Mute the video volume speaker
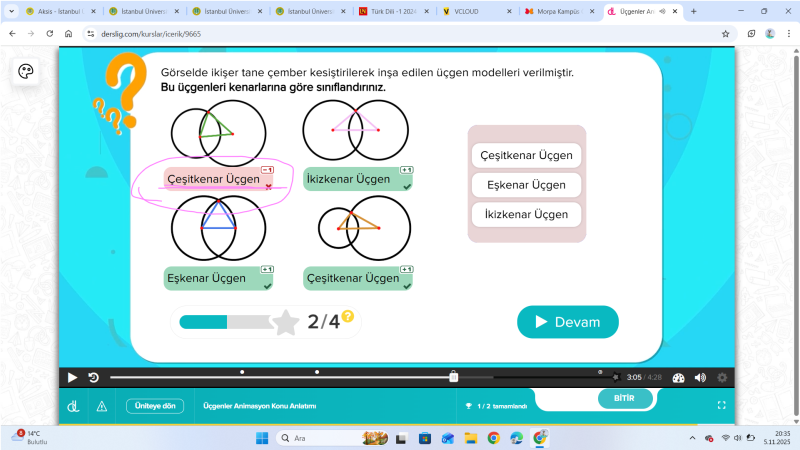 pyautogui.click(x=700, y=378)
